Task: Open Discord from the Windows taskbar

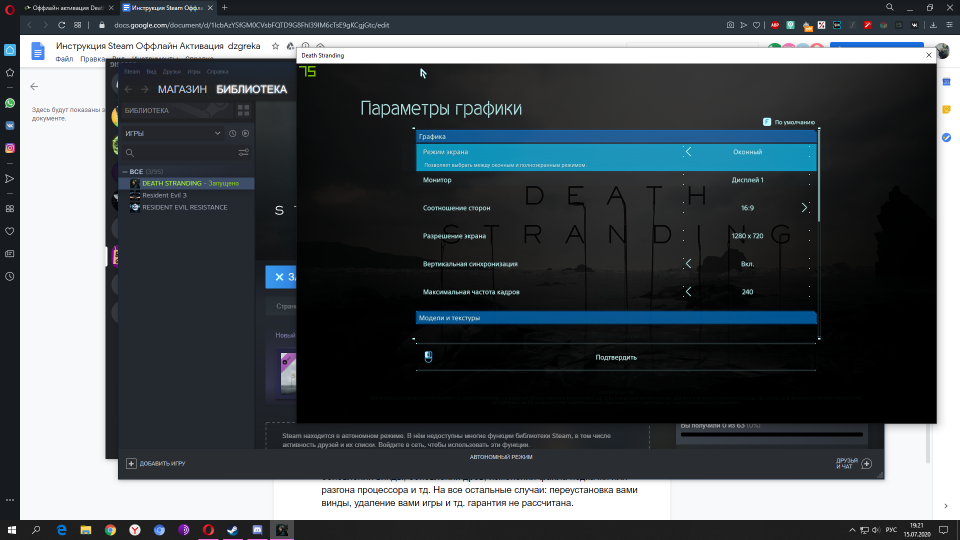Action: coord(257,530)
